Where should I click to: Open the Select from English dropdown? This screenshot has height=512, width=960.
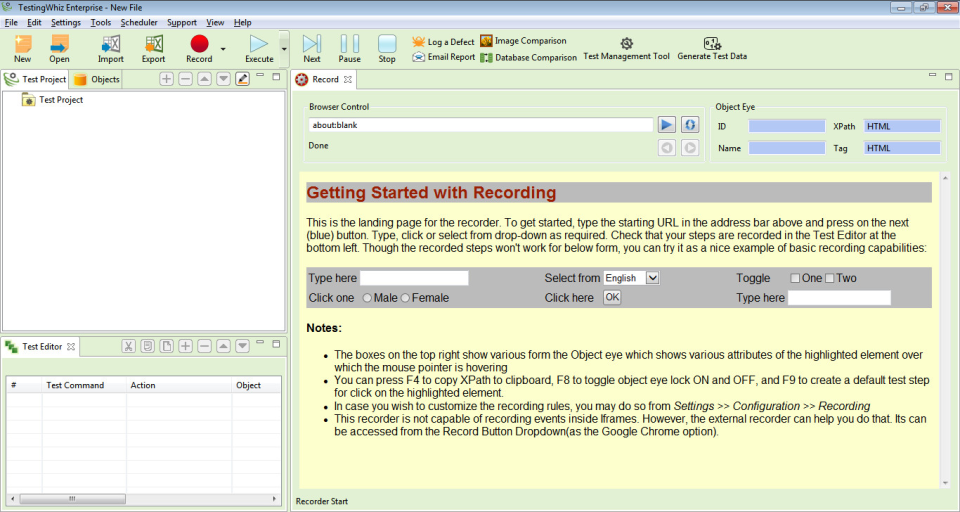[x=631, y=278]
